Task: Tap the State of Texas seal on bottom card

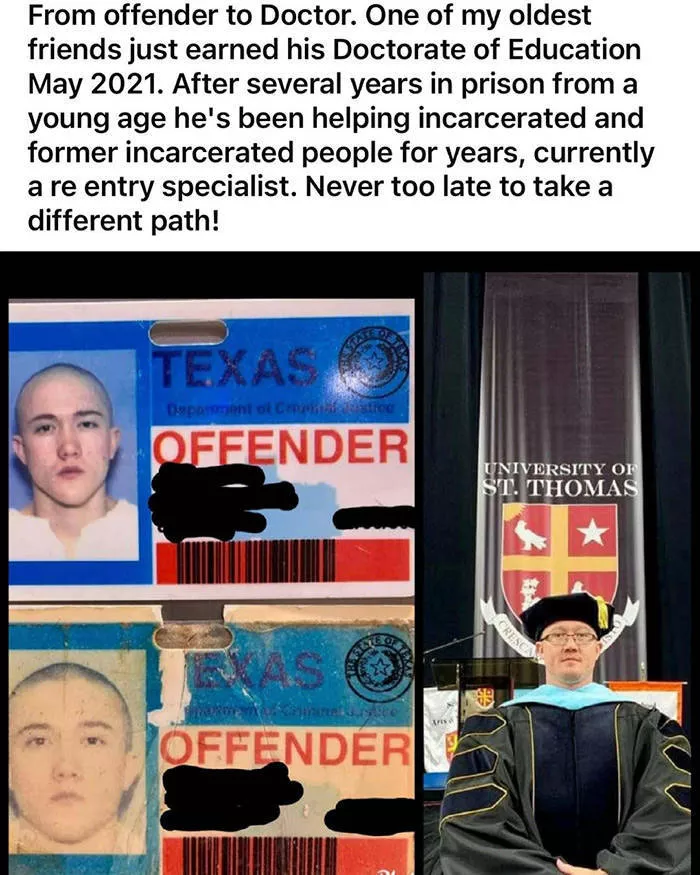Action: [380, 669]
